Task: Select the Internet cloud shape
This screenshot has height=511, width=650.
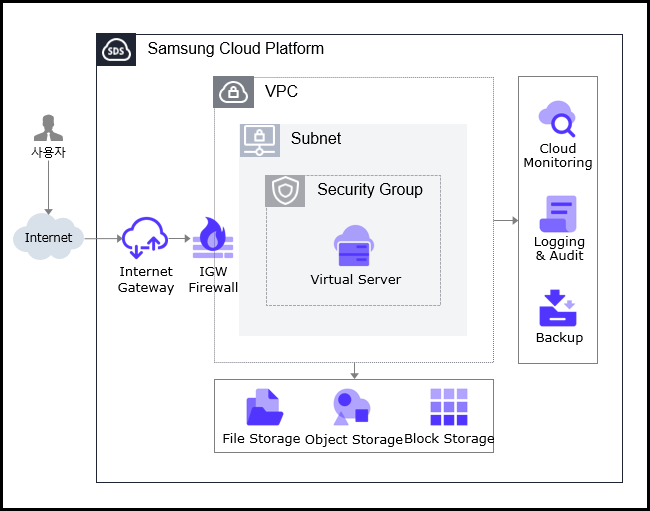Action: click(x=48, y=238)
